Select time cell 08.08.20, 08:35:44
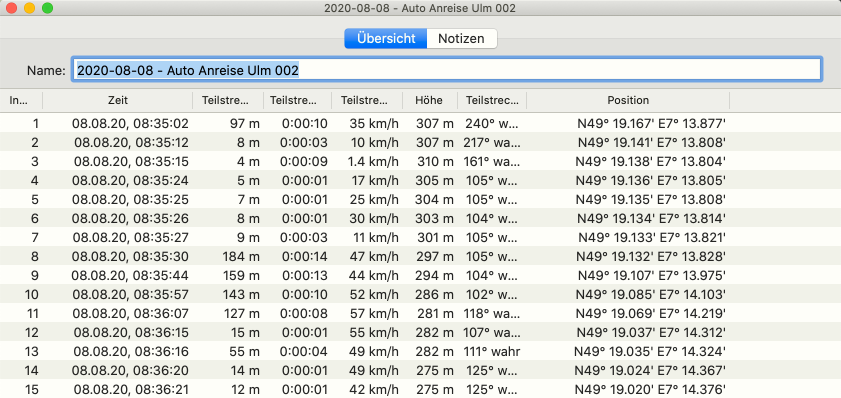 130,276
